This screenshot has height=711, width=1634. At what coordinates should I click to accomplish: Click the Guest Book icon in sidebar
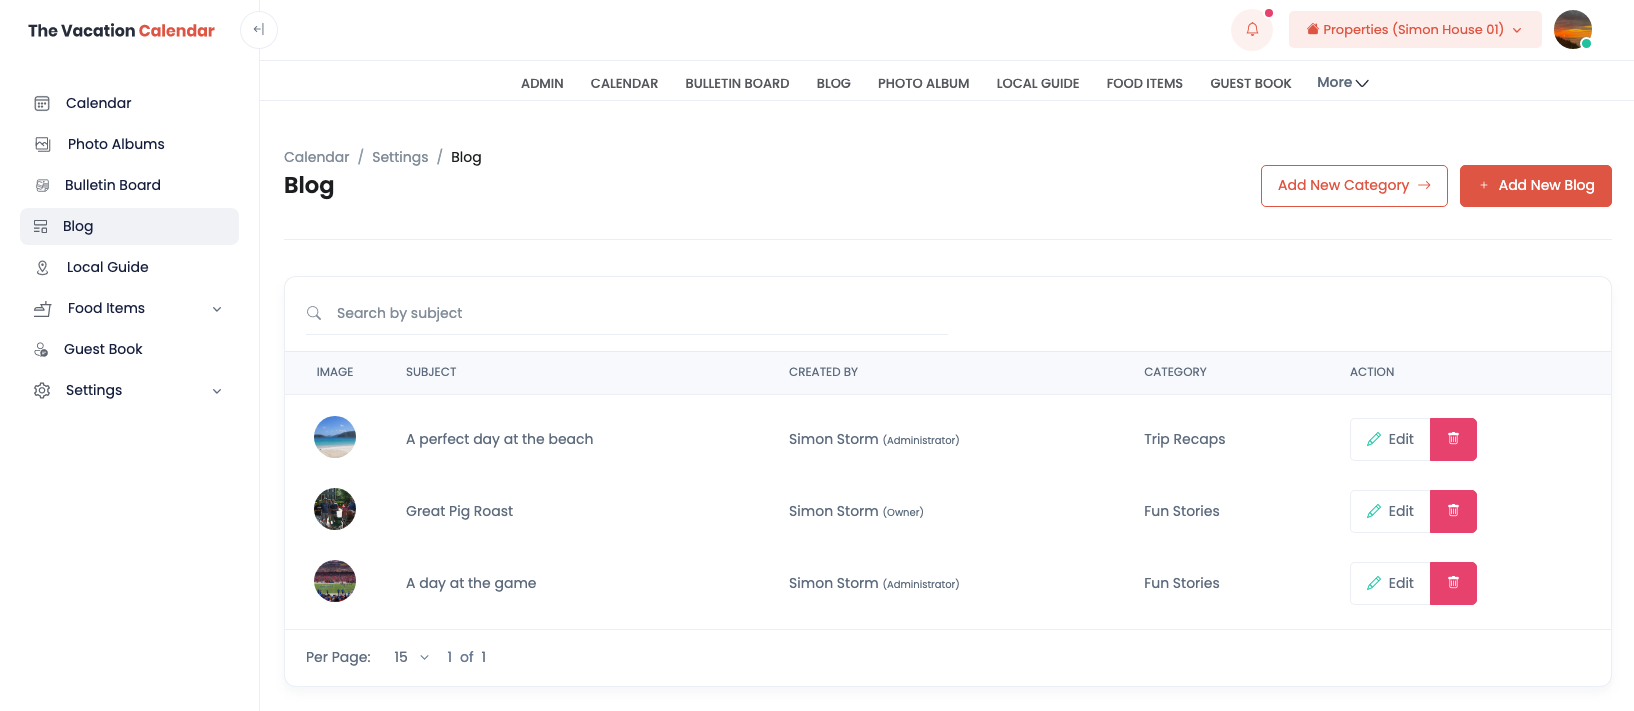tap(42, 349)
